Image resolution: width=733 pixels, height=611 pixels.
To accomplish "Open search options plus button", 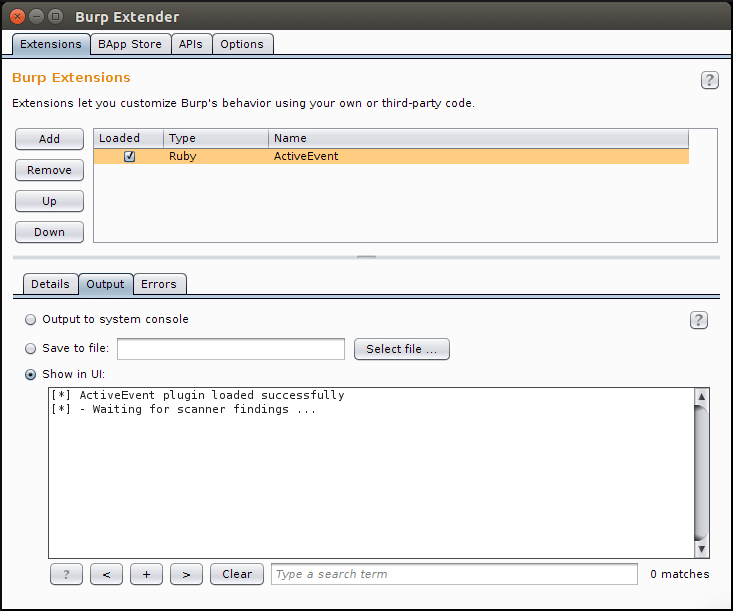I will pos(146,574).
